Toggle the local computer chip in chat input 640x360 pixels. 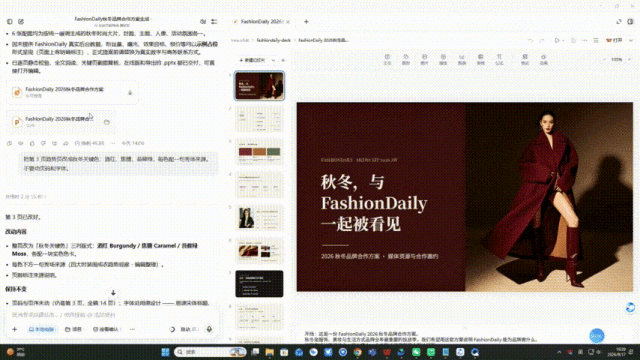pyautogui.click(x=41, y=329)
